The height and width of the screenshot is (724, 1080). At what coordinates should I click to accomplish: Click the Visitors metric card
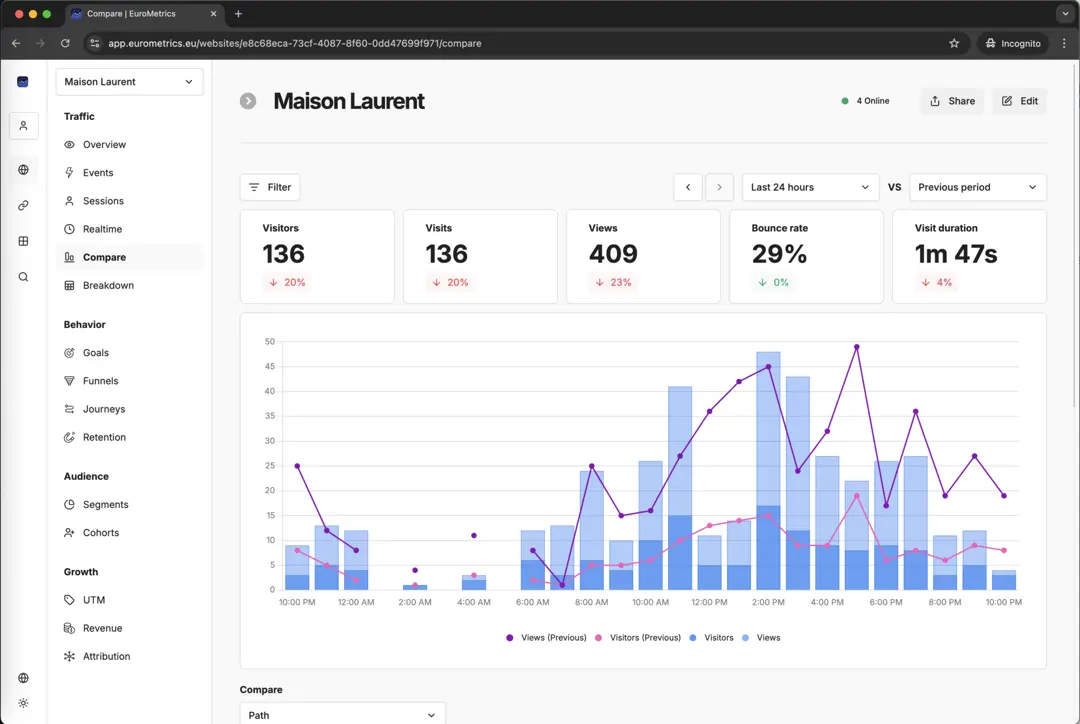317,256
